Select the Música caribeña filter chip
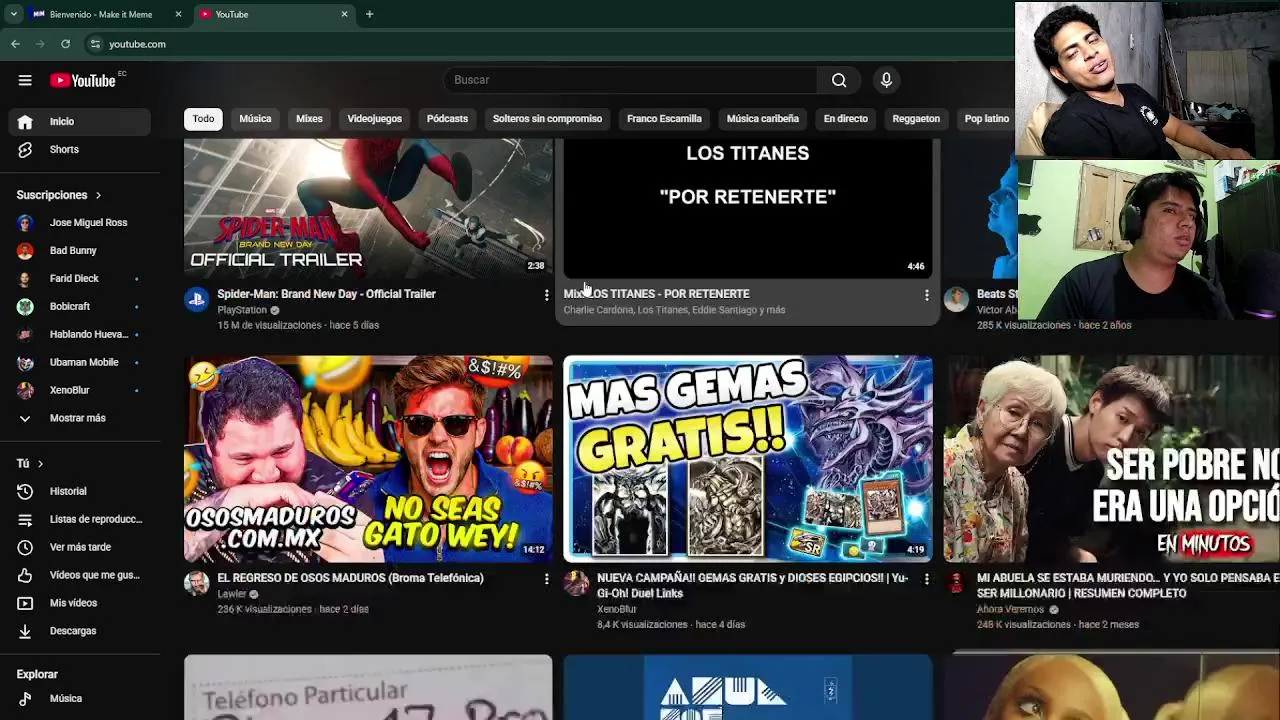Viewport: 1280px width, 720px height. tap(762, 119)
